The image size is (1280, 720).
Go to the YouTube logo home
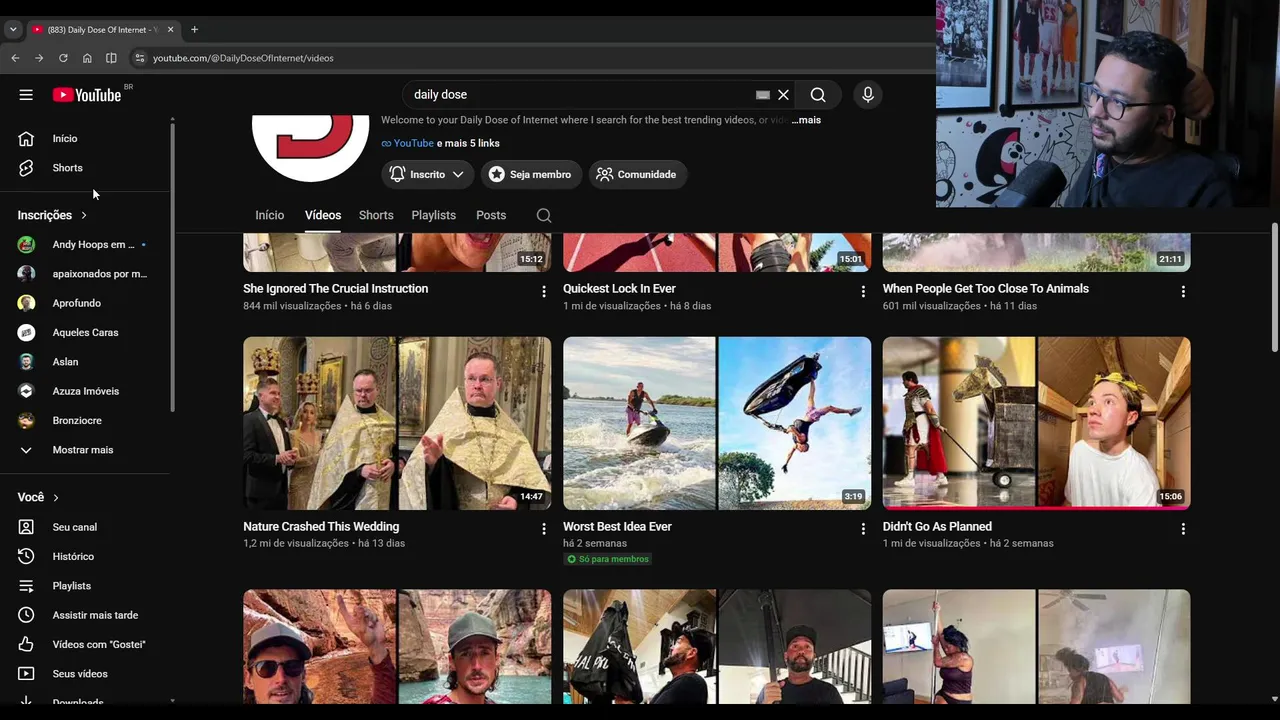(x=87, y=95)
